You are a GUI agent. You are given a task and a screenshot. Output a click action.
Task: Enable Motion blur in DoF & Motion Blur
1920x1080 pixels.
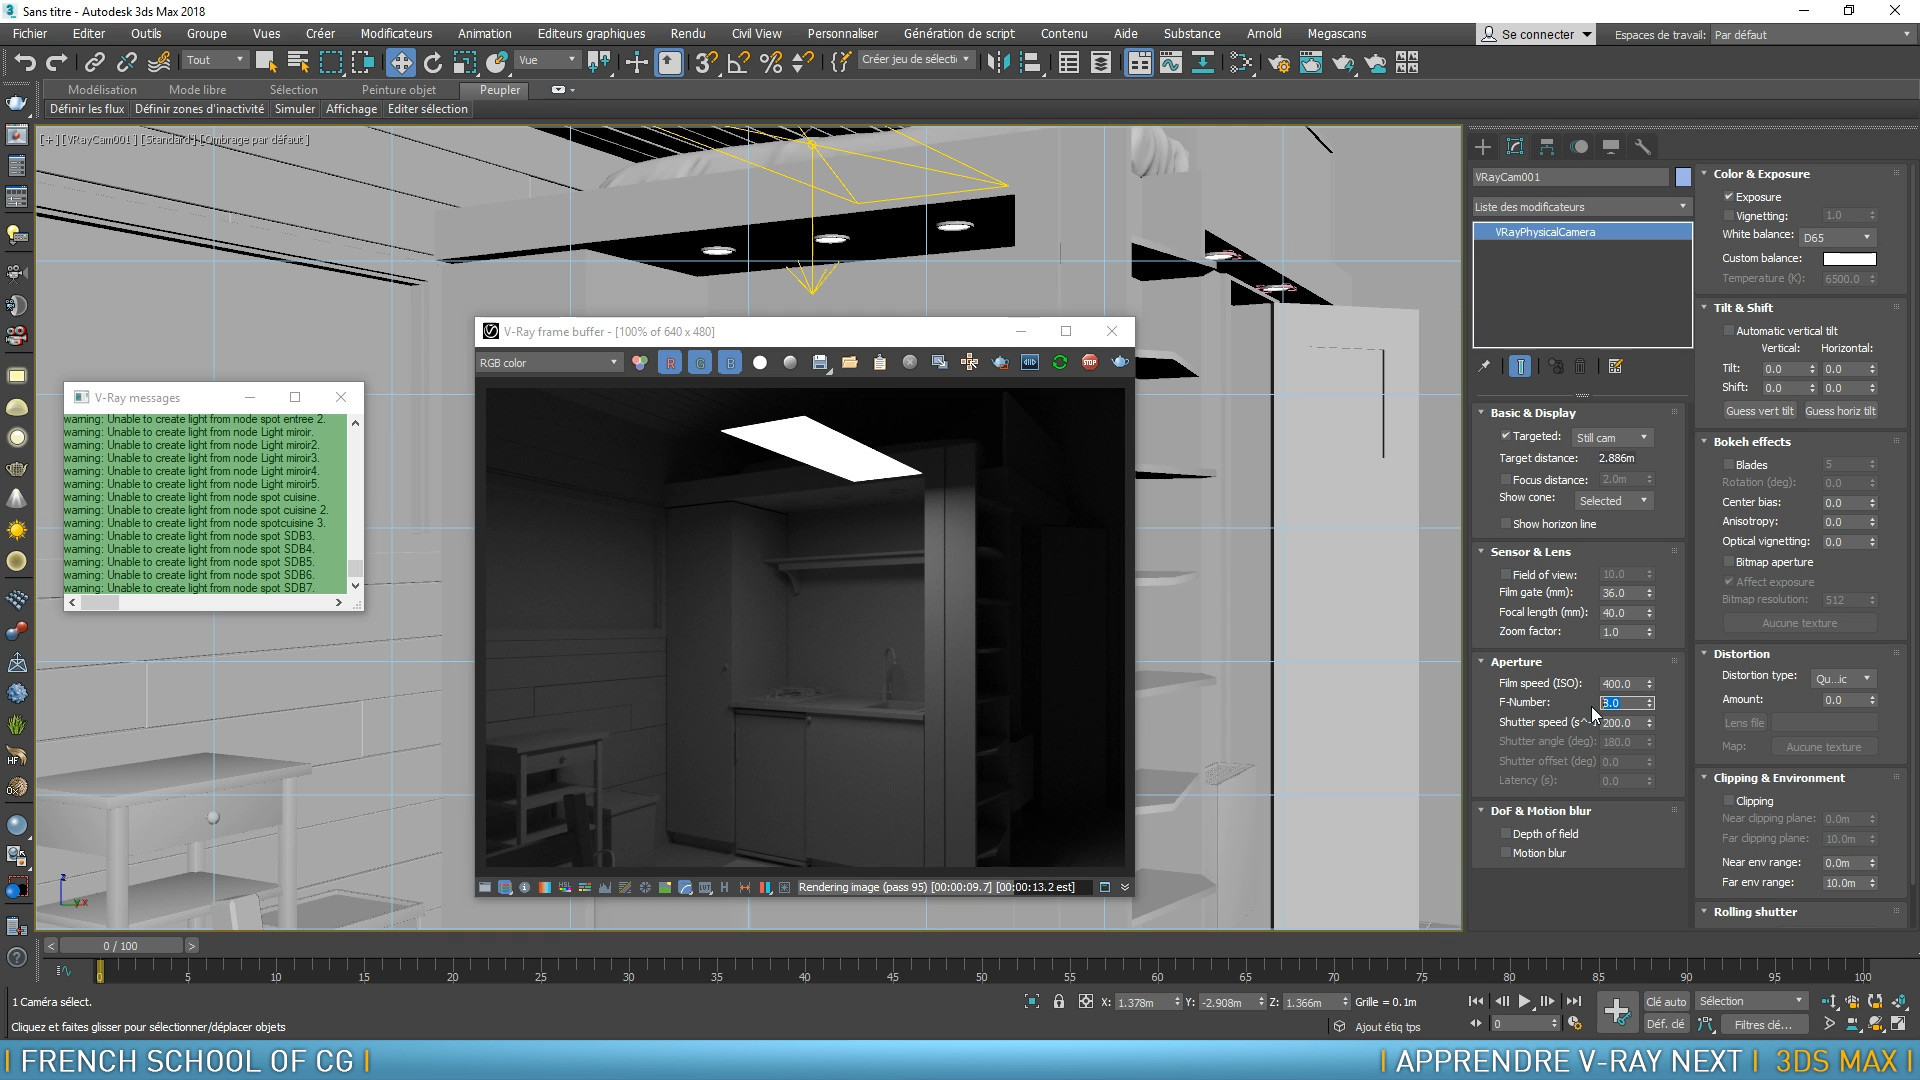tap(1506, 852)
